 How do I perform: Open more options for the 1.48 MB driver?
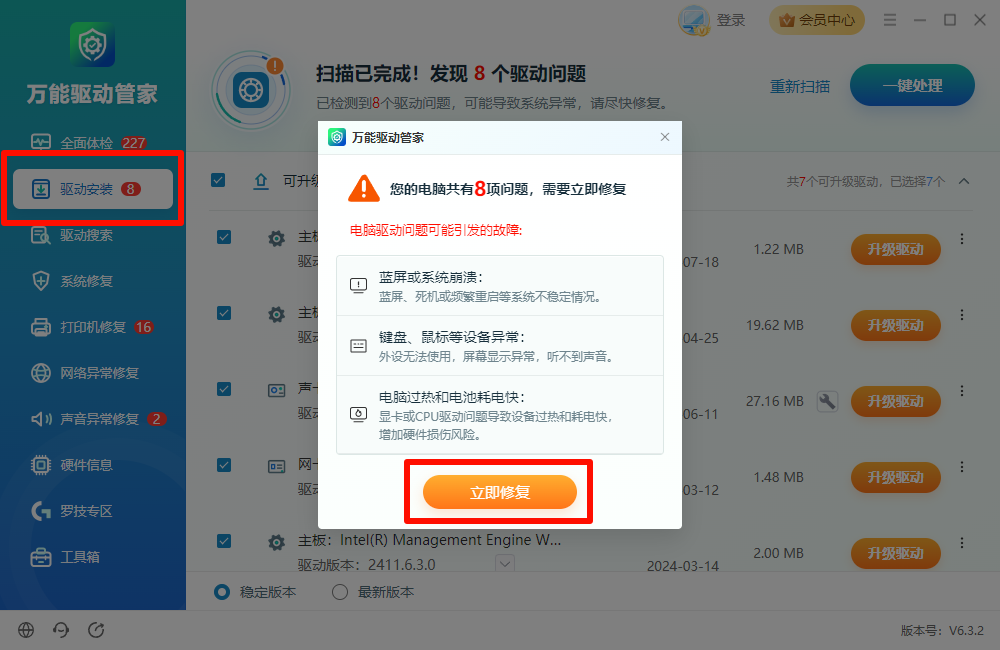(962, 466)
